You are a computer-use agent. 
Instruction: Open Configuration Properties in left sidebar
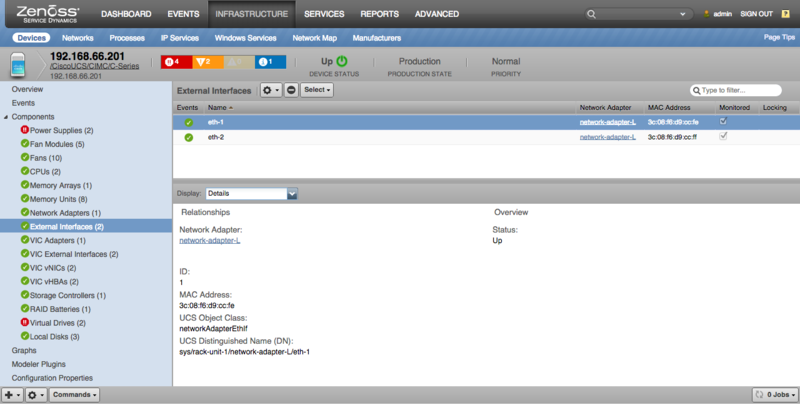[x=52, y=378]
